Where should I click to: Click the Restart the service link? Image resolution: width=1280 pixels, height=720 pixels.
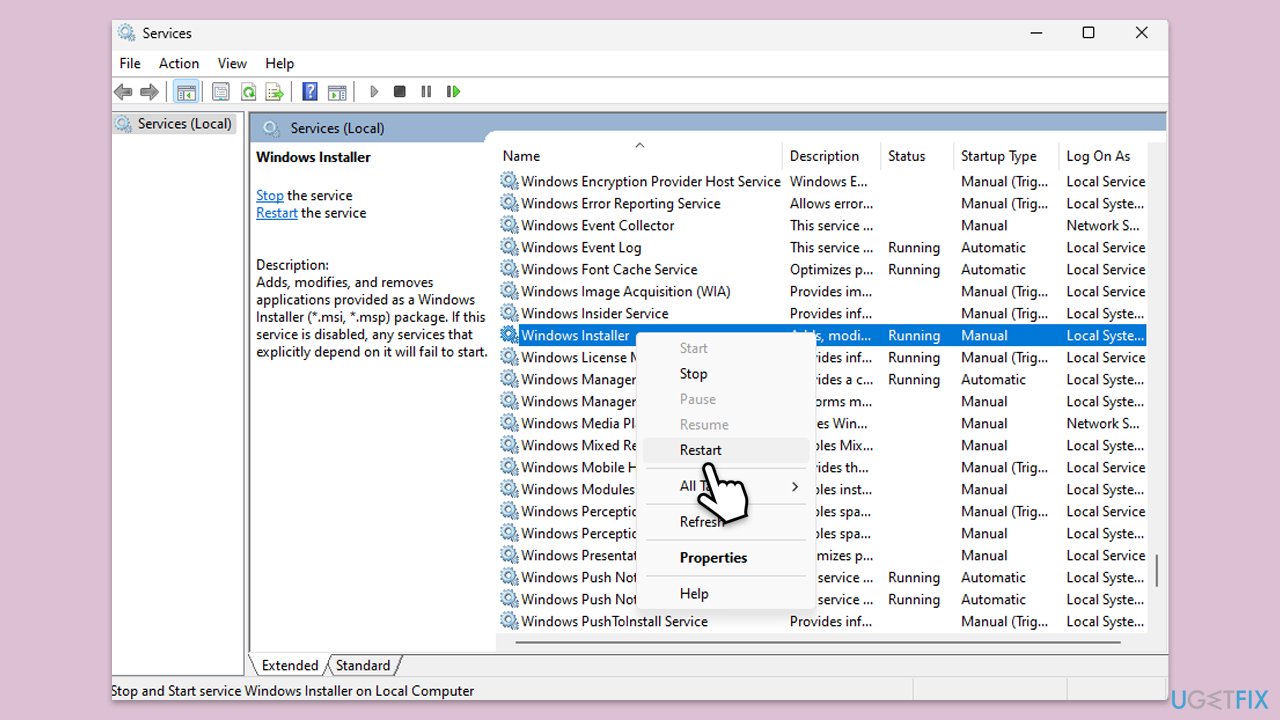276,212
